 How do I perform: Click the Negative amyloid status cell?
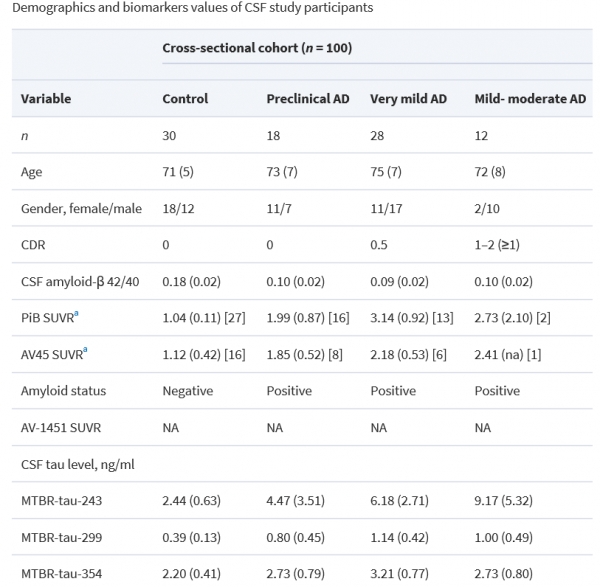(187, 391)
